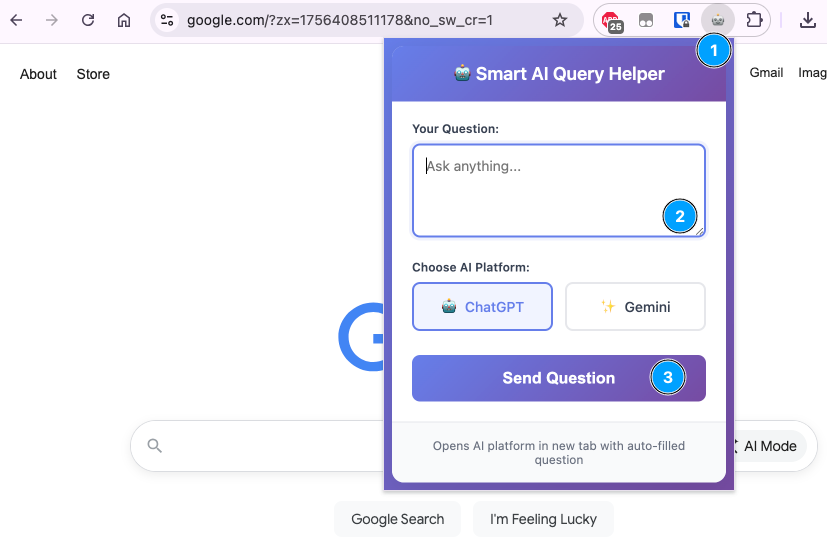Click the robot AI helper extension icon
Screen dimensions: 827x548
pyautogui.click(x=716, y=20)
